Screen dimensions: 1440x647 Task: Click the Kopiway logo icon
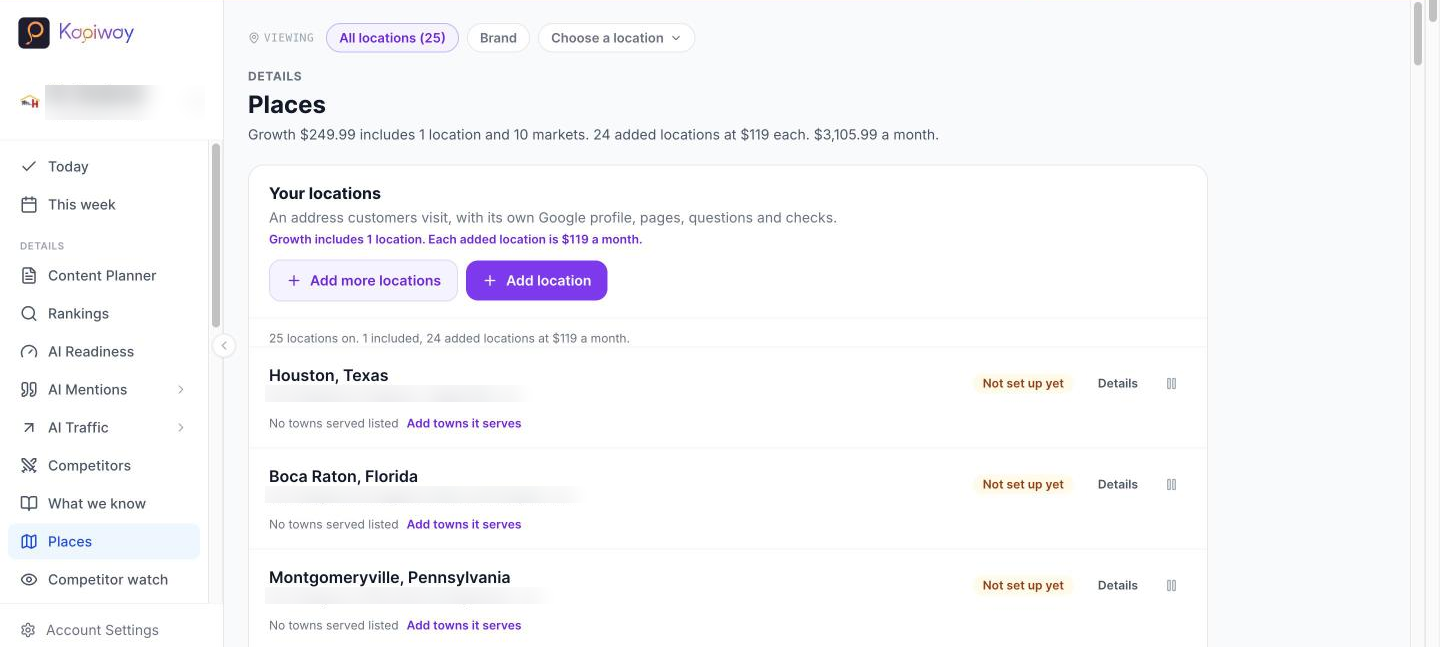tap(34, 33)
